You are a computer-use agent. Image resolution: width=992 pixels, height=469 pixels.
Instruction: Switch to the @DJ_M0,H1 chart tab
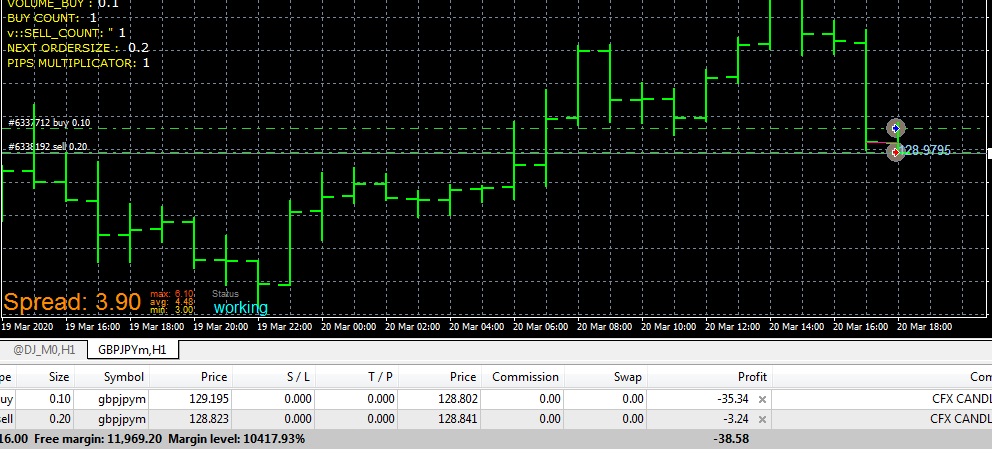pyautogui.click(x=44, y=349)
